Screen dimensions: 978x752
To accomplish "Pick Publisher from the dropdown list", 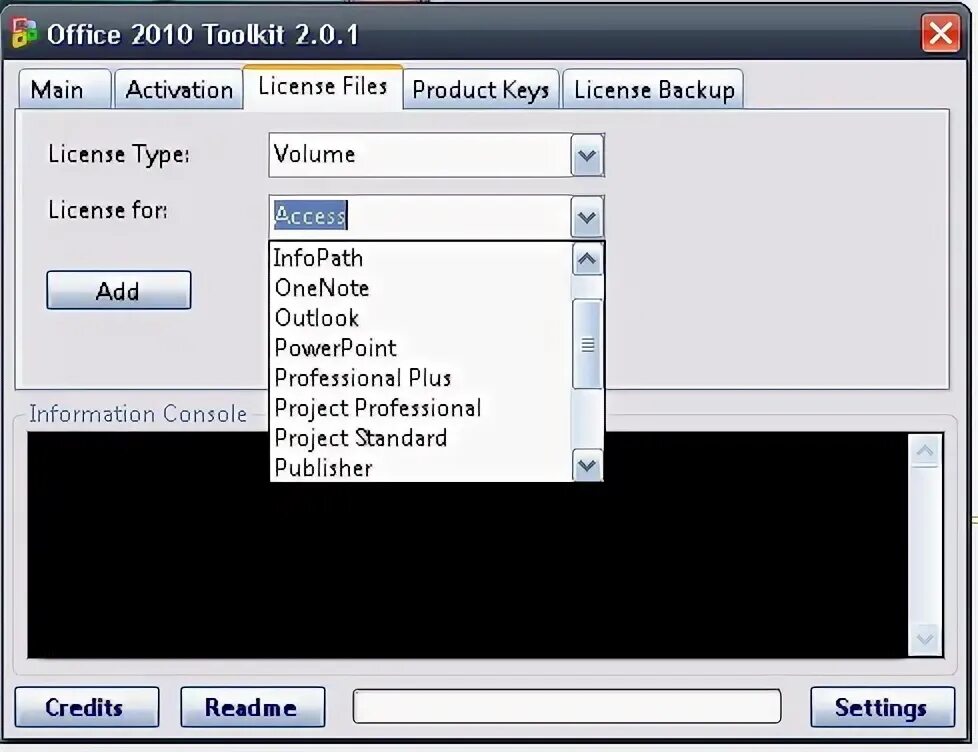I will [324, 468].
